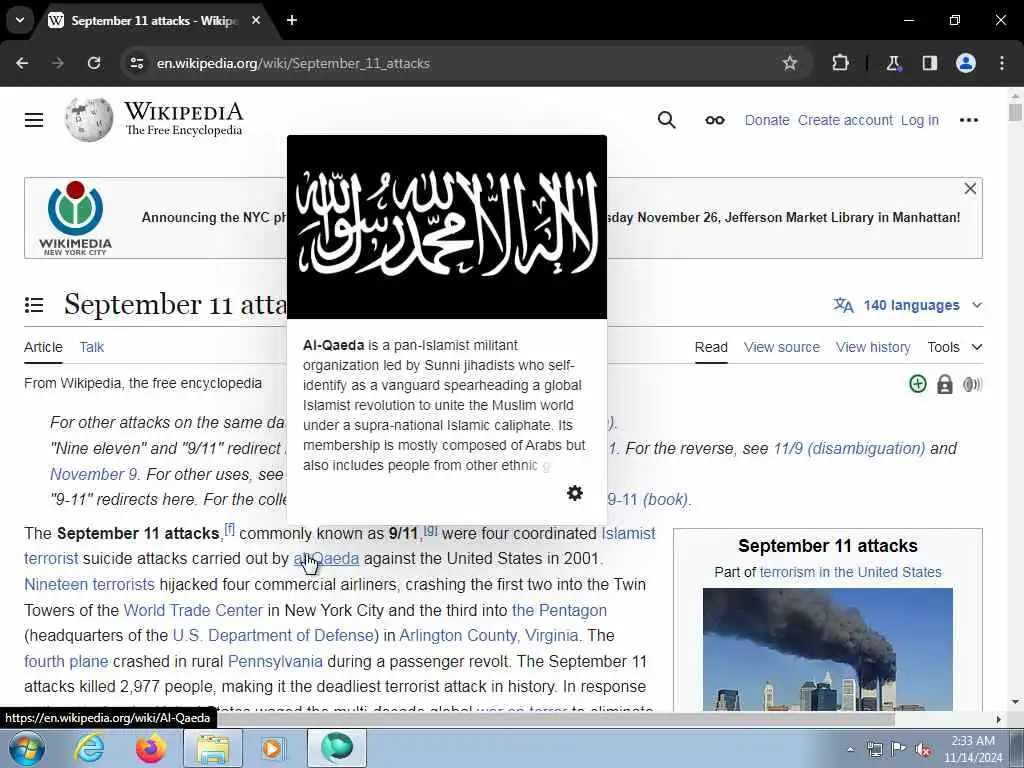Screen dimensions: 1024x768
Task: Open site information icon in address bar
Action: click(136, 63)
